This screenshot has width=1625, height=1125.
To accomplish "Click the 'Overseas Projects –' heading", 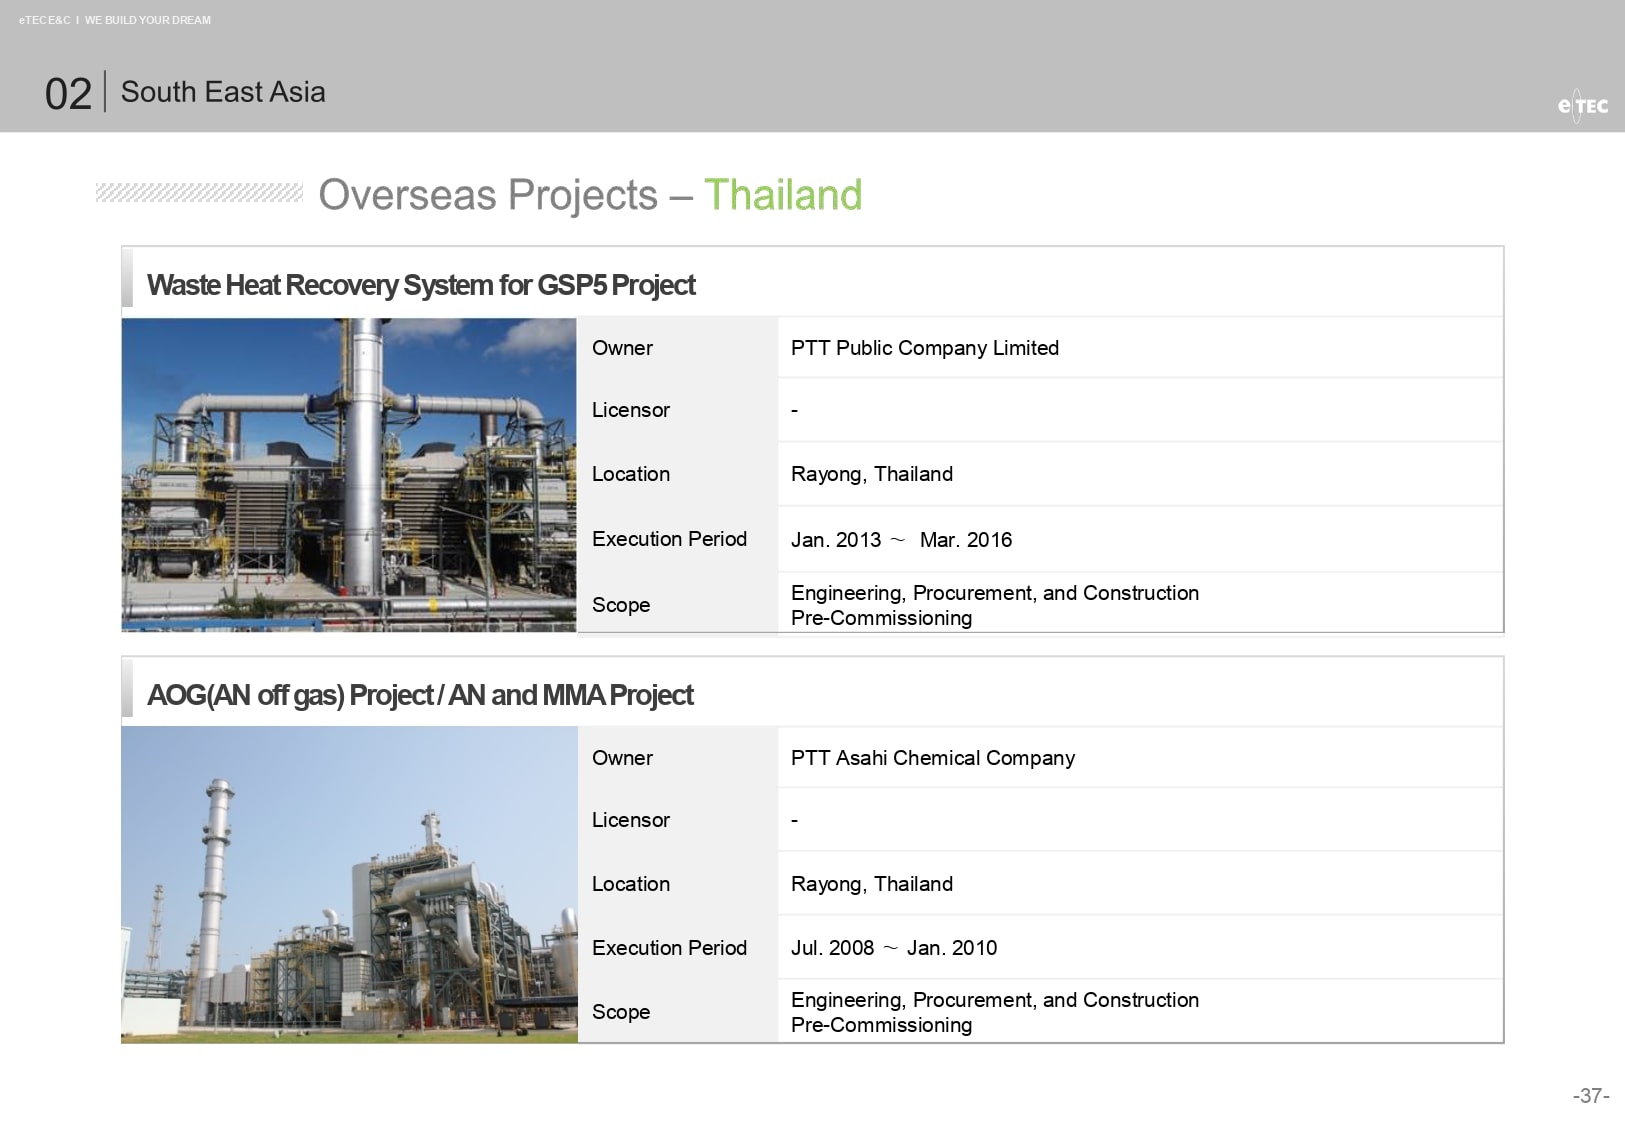I will (x=506, y=195).
